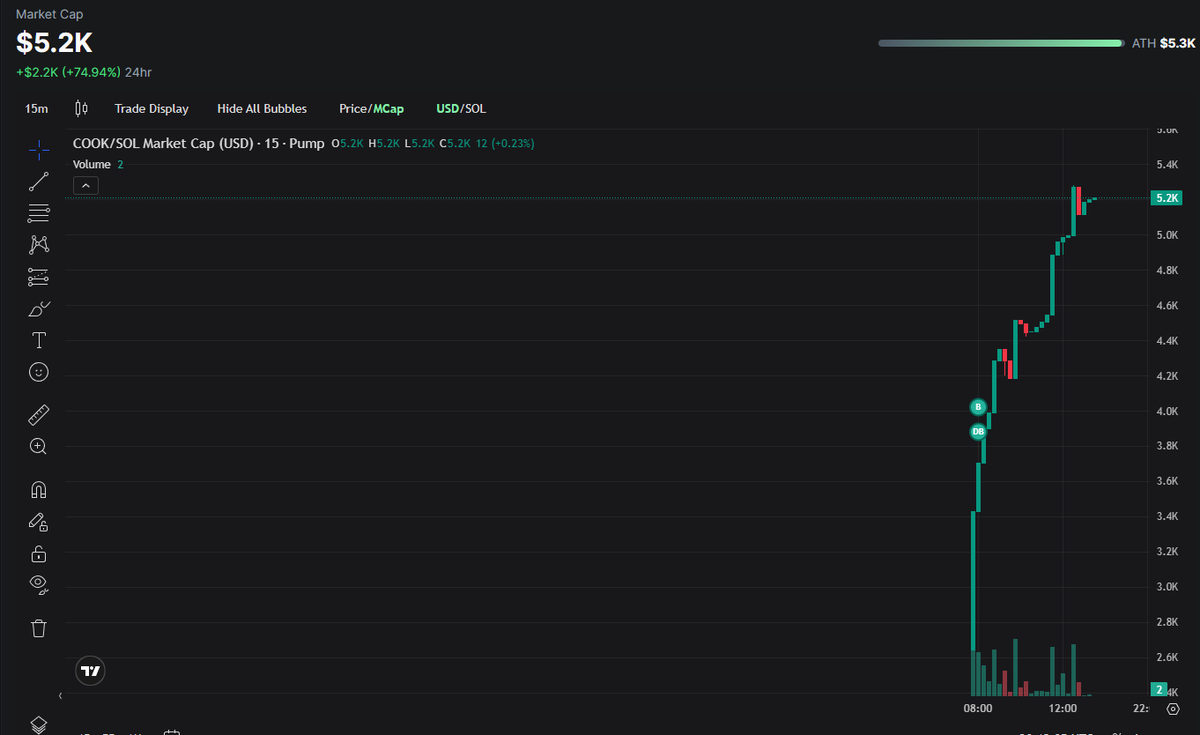This screenshot has height=735, width=1200.
Task: Open the object tree layers icon
Action: [38, 724]
